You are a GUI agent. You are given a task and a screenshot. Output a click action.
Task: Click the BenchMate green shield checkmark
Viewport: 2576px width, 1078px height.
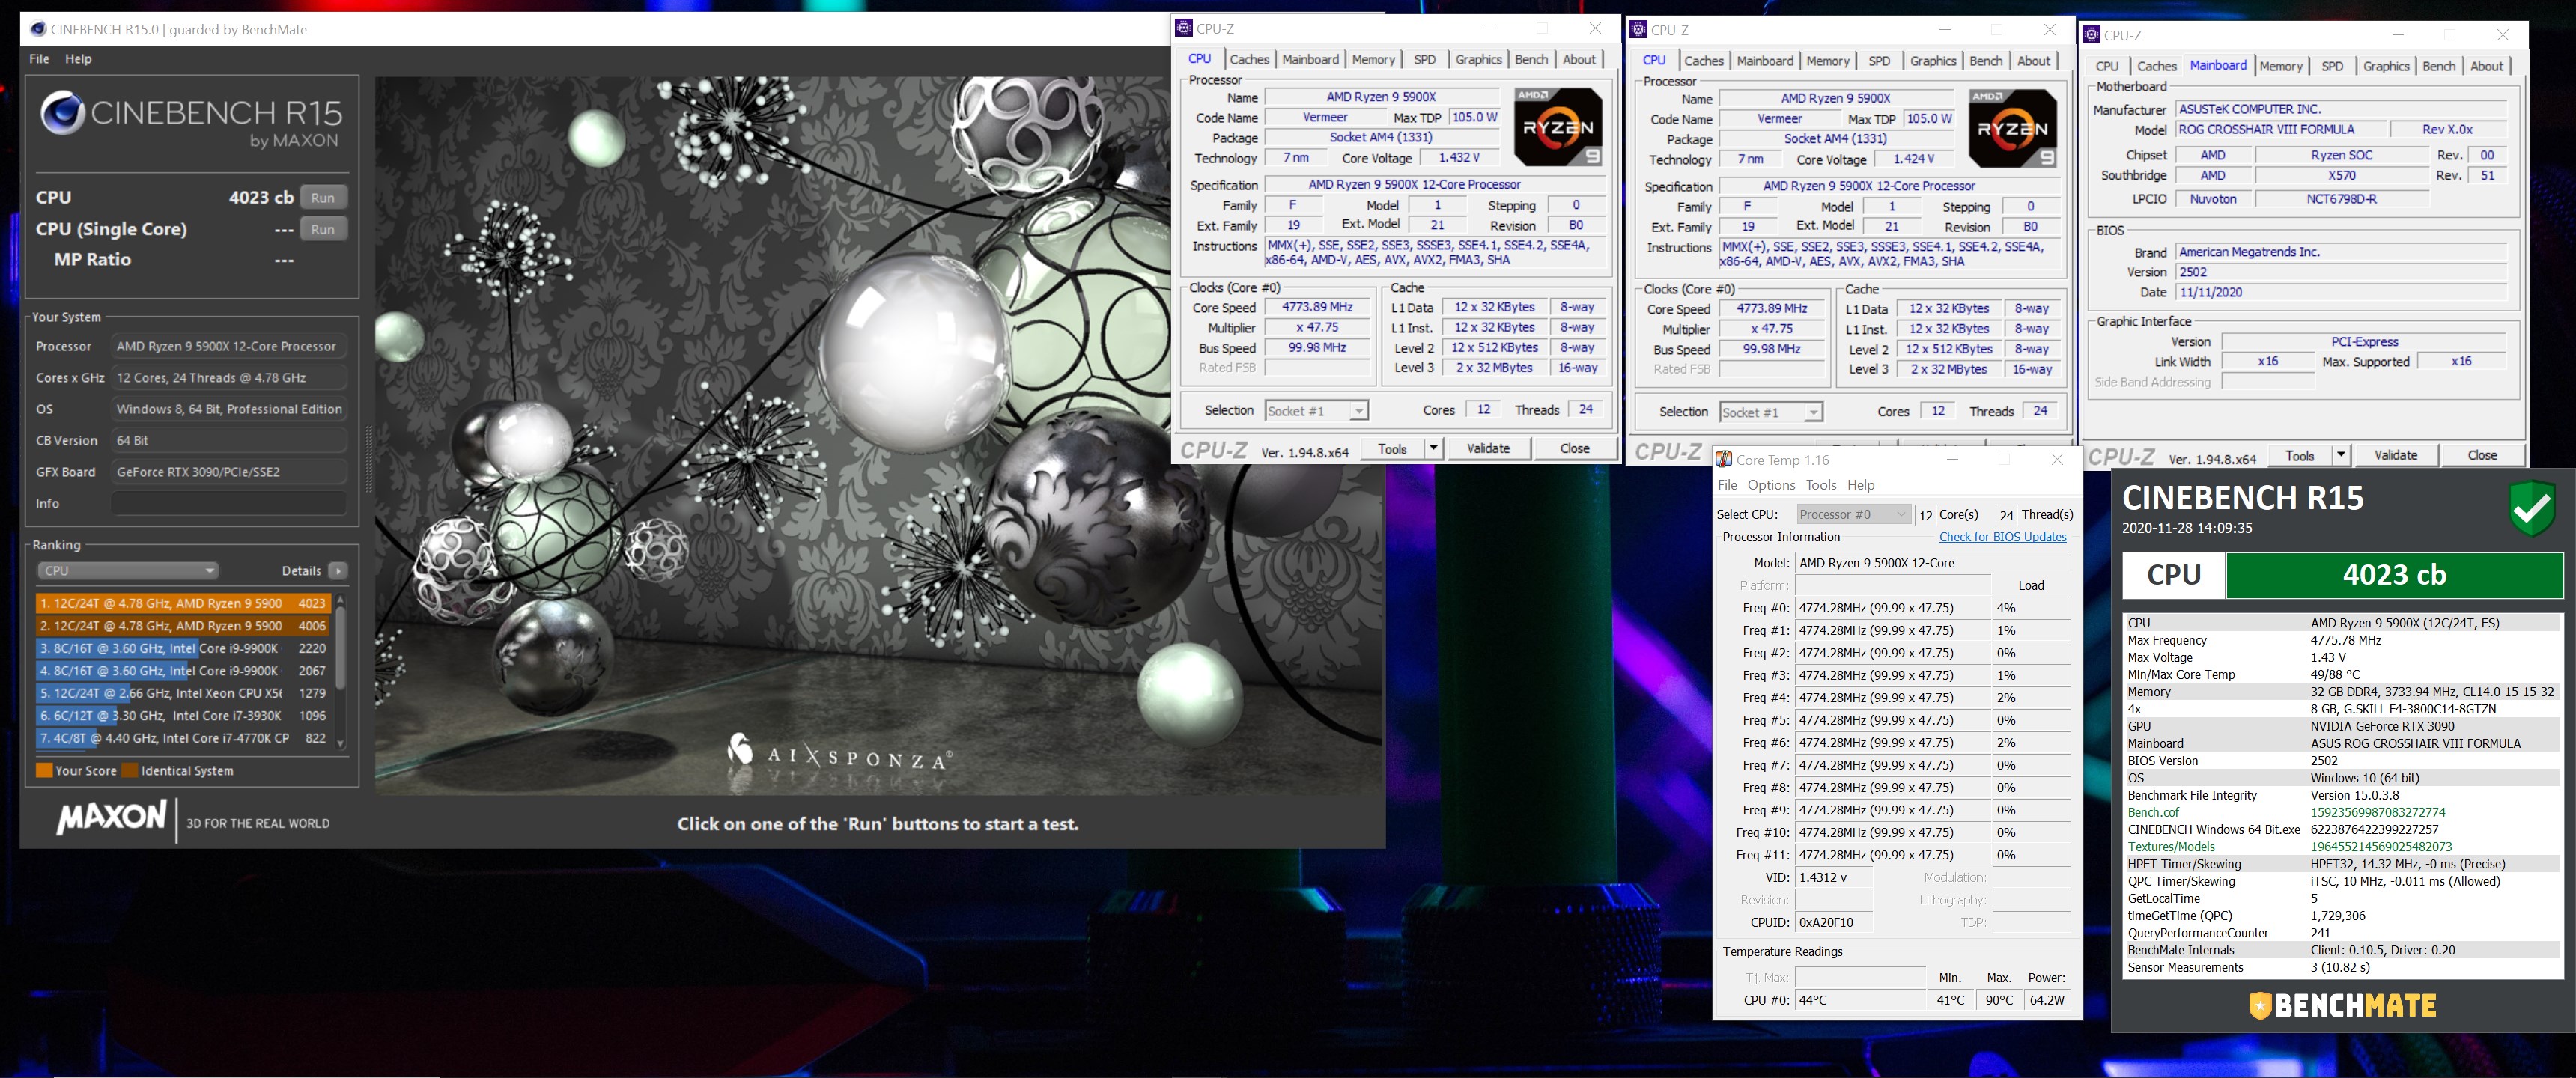[2532, 508]
